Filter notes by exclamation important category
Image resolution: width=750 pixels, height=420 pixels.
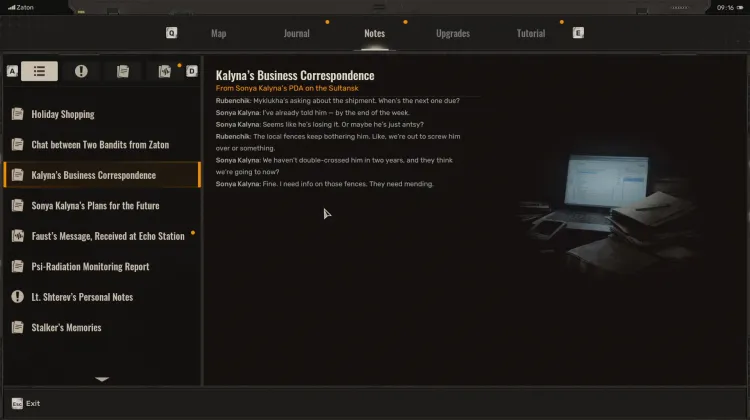81,71
